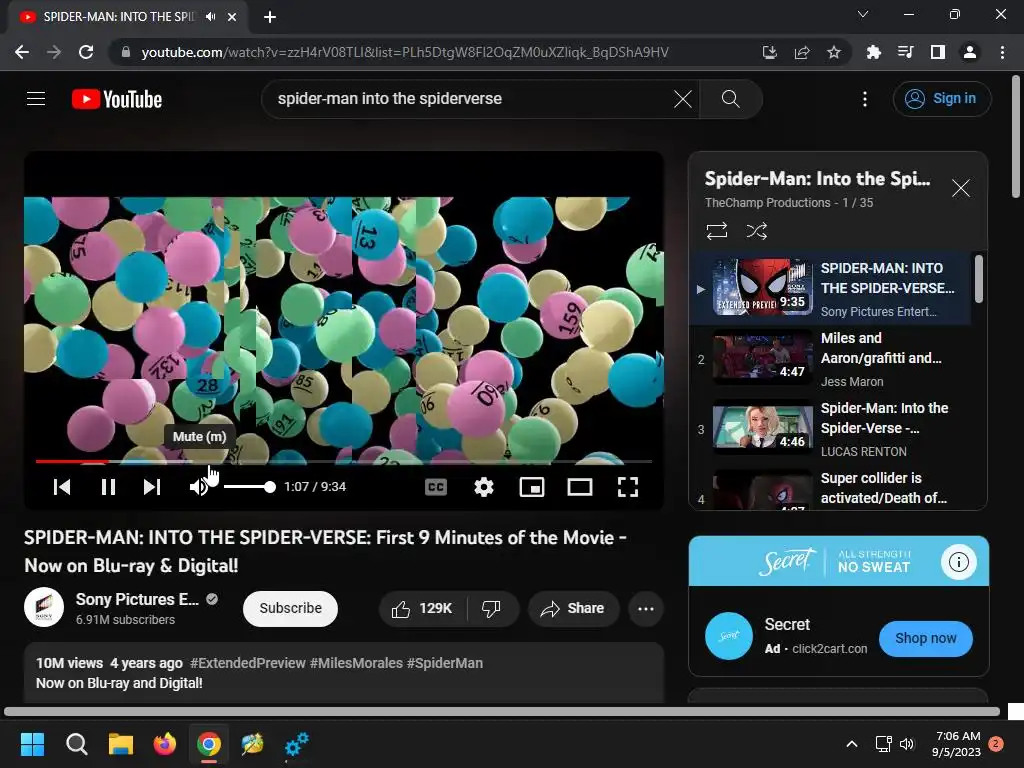Install app icon in address bar
Screen dimensions: 1024x768
click(770, 52)
